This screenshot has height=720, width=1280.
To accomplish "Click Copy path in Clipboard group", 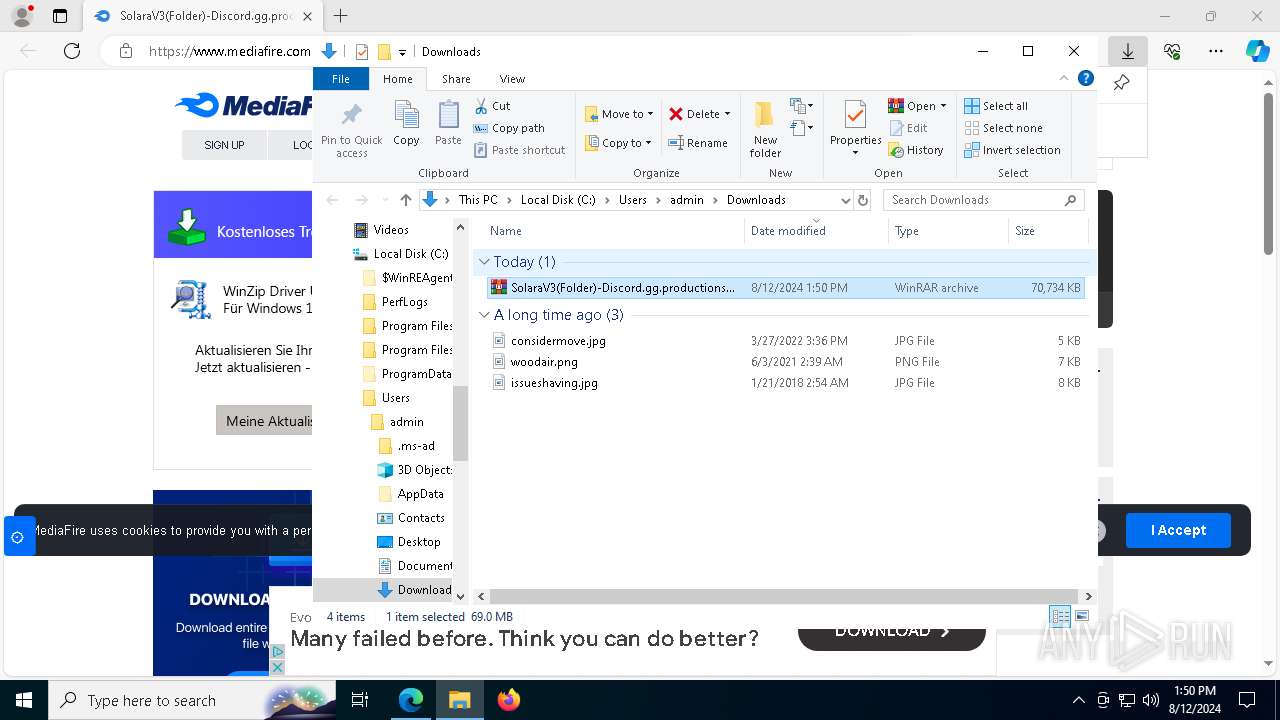I will [509, 128].
